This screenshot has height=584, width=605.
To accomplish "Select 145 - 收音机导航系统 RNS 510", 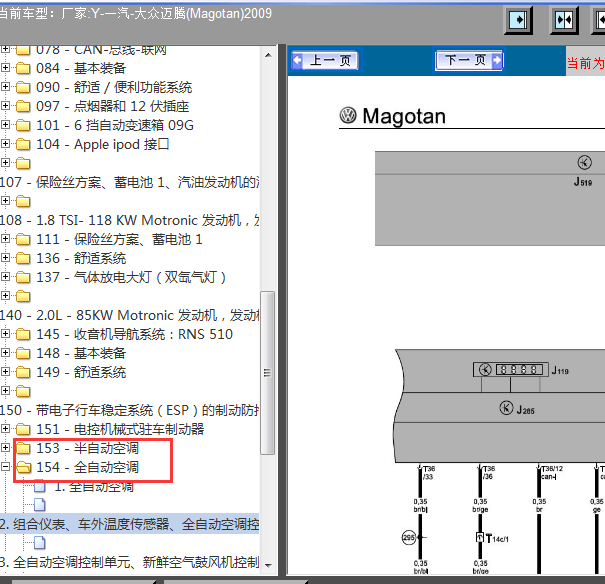I will [x=134, y=334].
